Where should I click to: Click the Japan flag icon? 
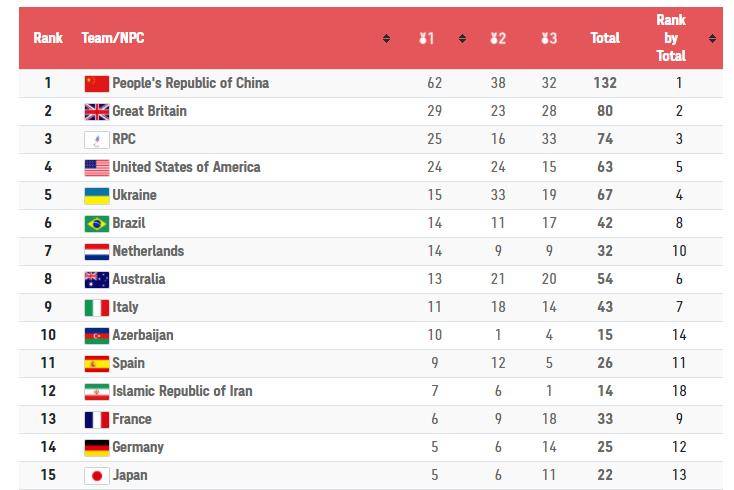click(x=97, y=475)
